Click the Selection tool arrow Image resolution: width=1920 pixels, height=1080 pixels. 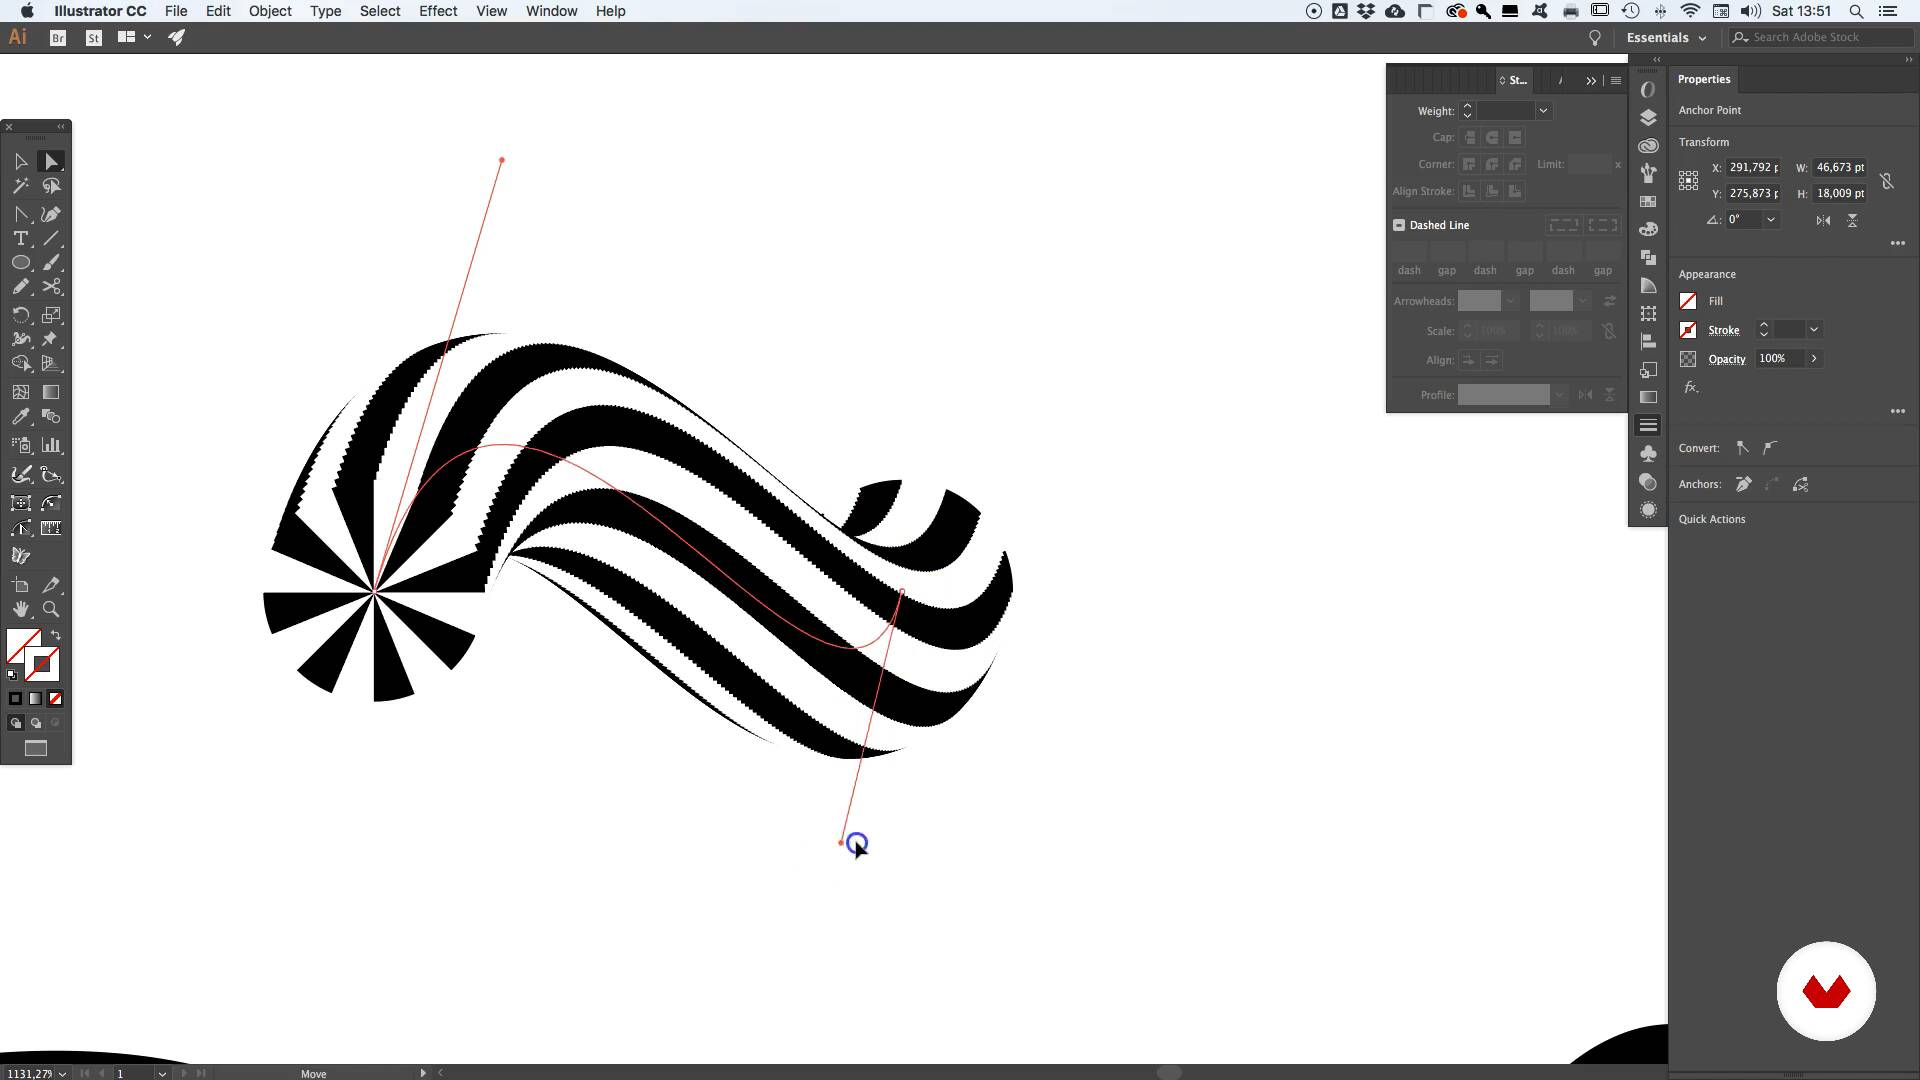[x=20, y=162]
